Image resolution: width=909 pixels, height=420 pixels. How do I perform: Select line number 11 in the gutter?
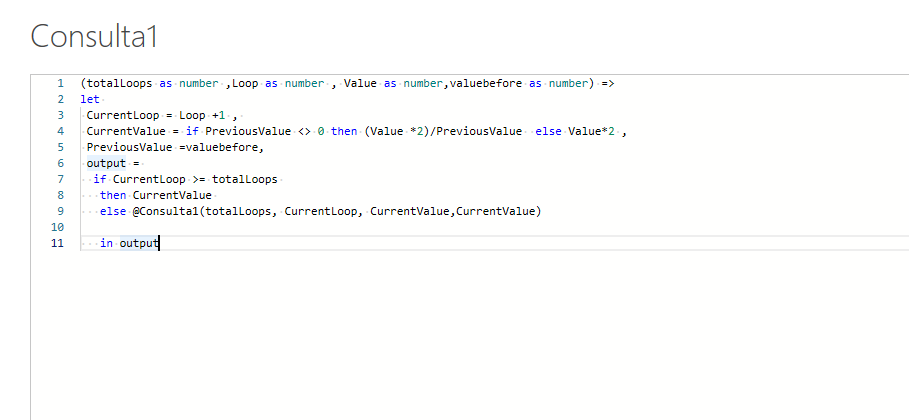point(57,243)
